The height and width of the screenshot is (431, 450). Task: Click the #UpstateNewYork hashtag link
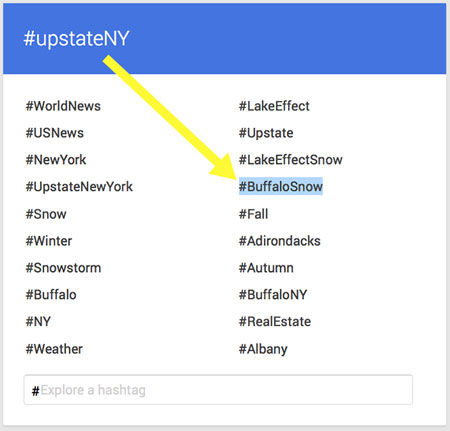pyautogui.click(x=79, y=187)
